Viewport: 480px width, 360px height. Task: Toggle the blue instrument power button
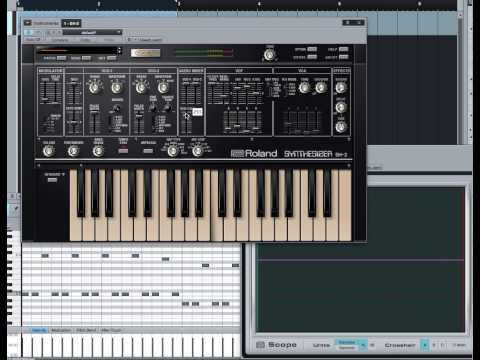coord(29,32)
